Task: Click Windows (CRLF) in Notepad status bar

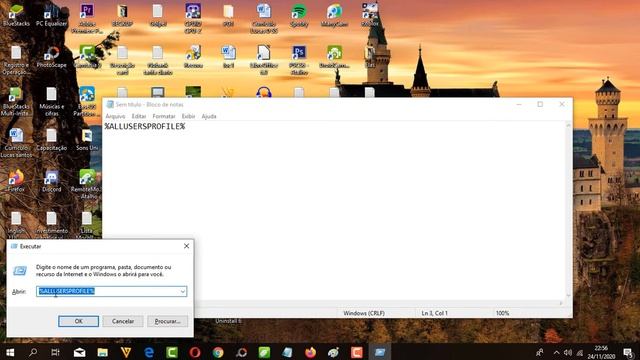Action: pyautogui.click(x=364, y=313)
